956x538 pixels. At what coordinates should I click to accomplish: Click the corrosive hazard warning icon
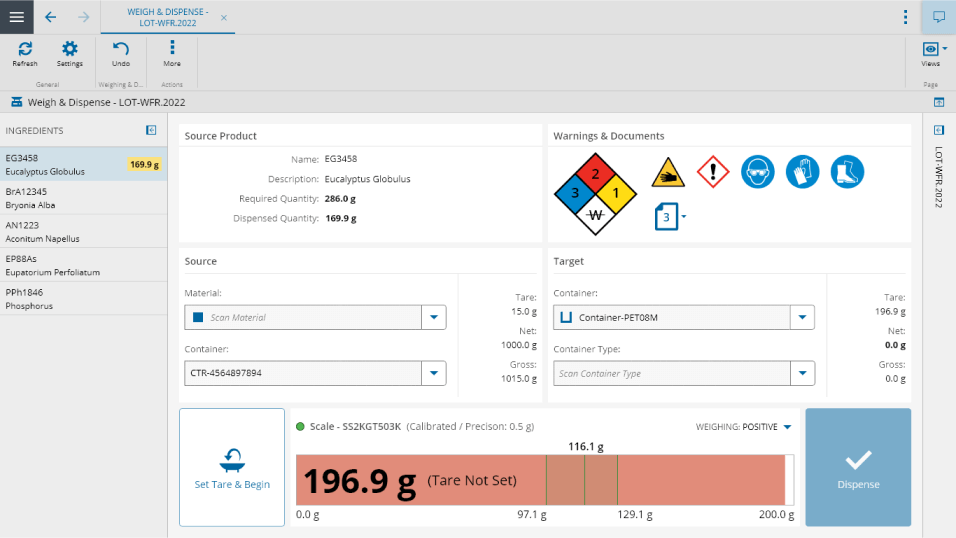668,172
